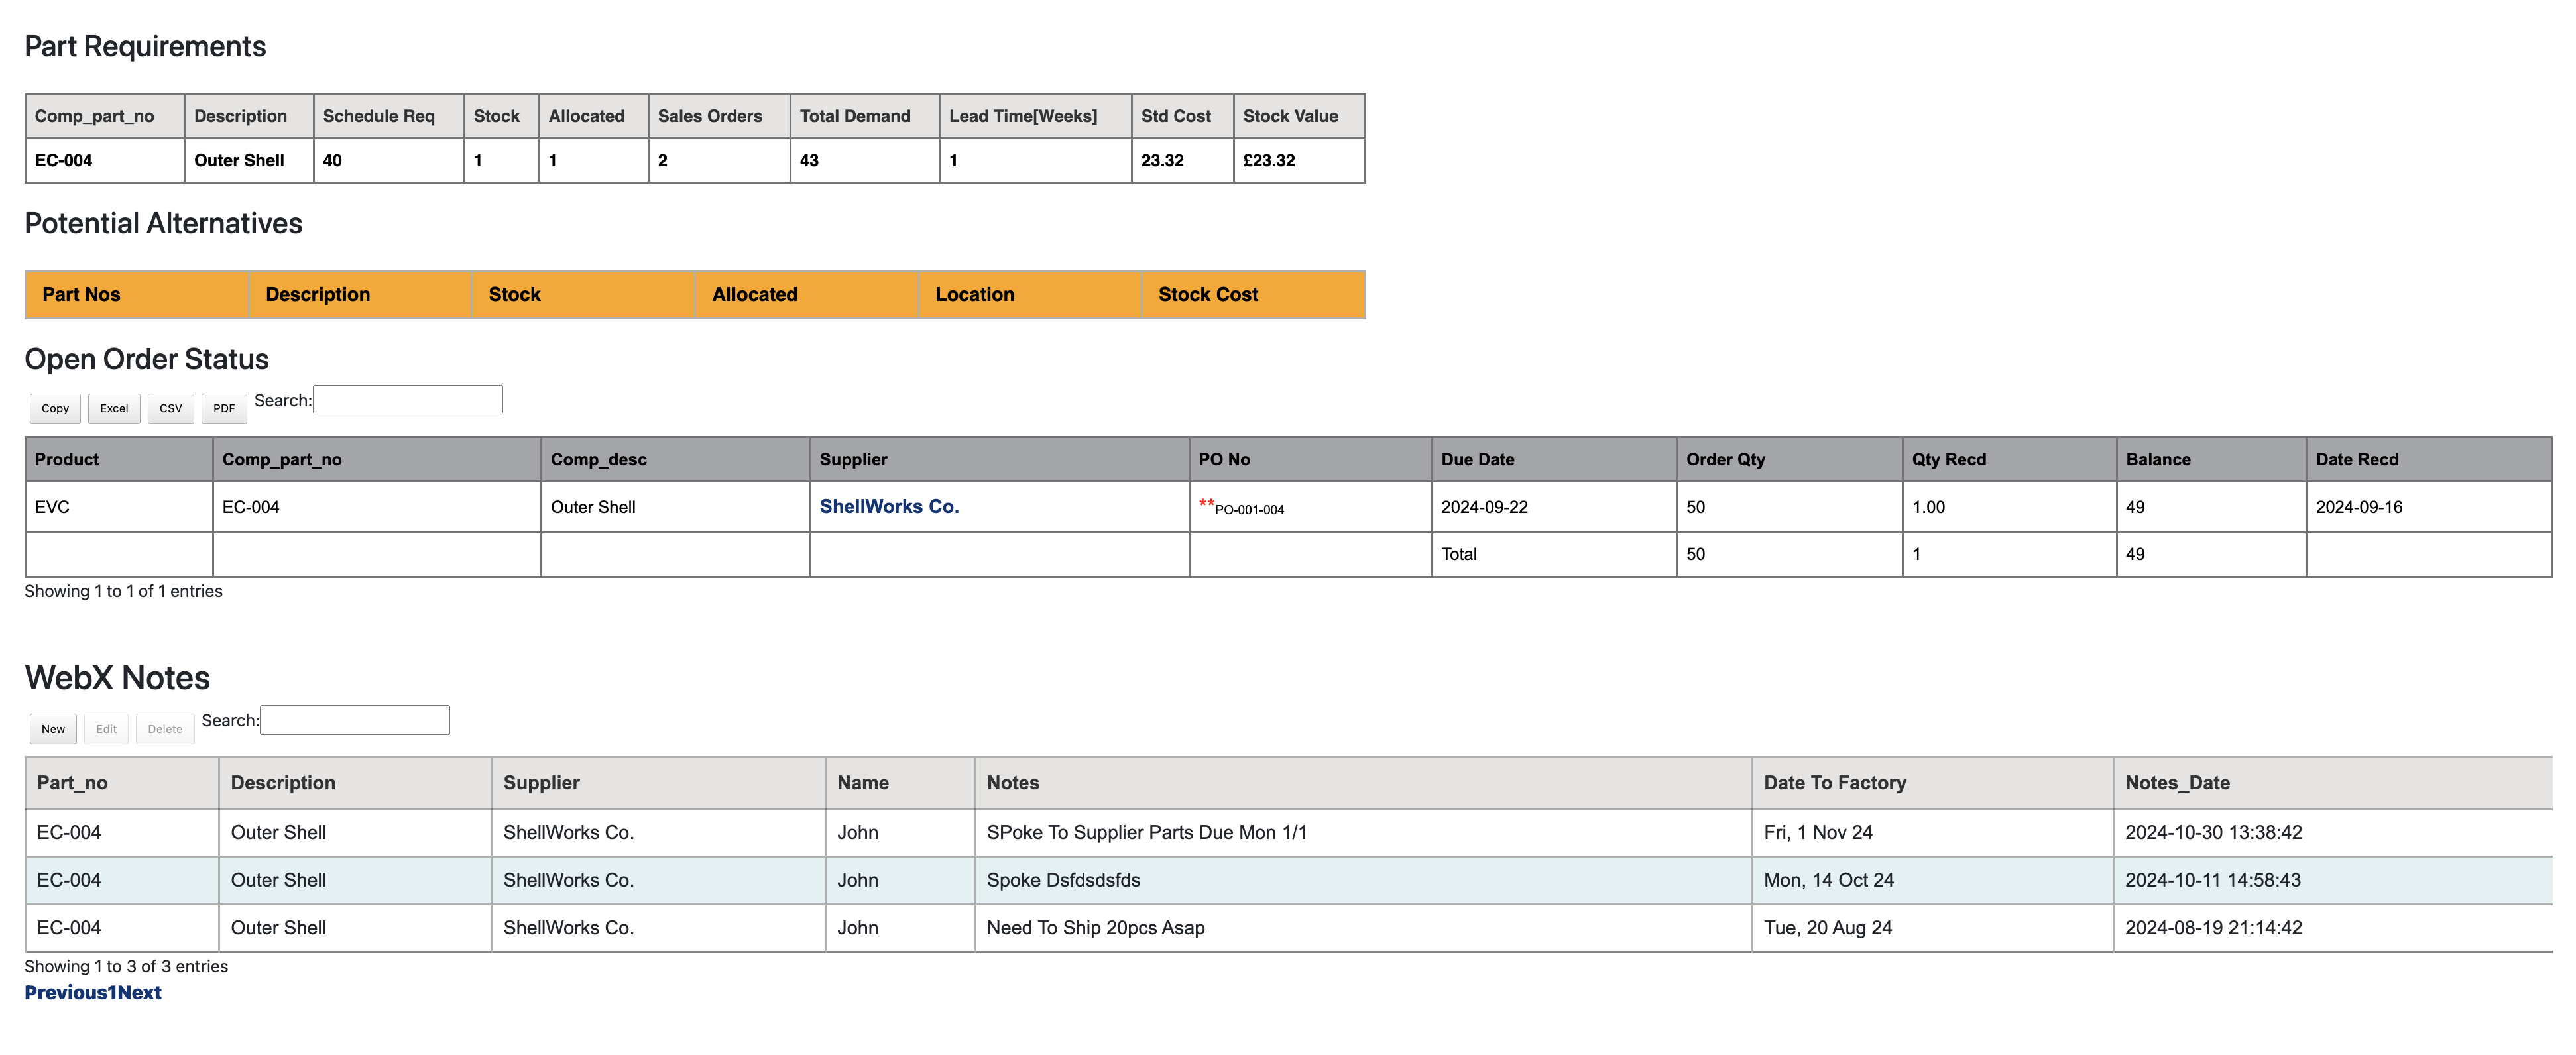Click the CSV export button

click(171, 408)
